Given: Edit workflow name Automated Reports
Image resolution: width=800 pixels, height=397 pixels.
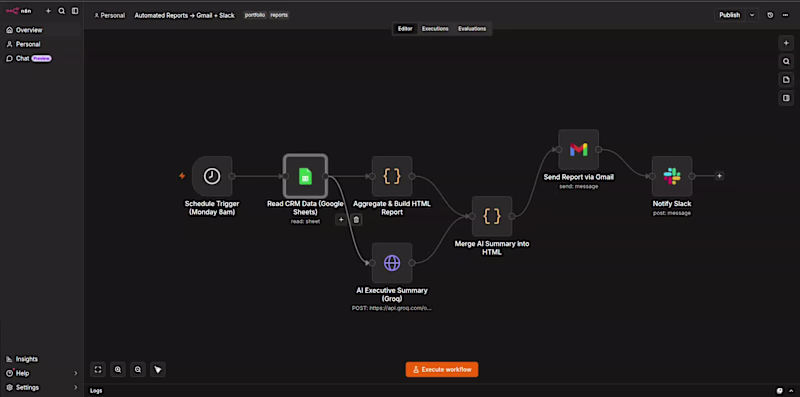Looking at the screenshot, I should pyautogui.click(x=184, y=15).
